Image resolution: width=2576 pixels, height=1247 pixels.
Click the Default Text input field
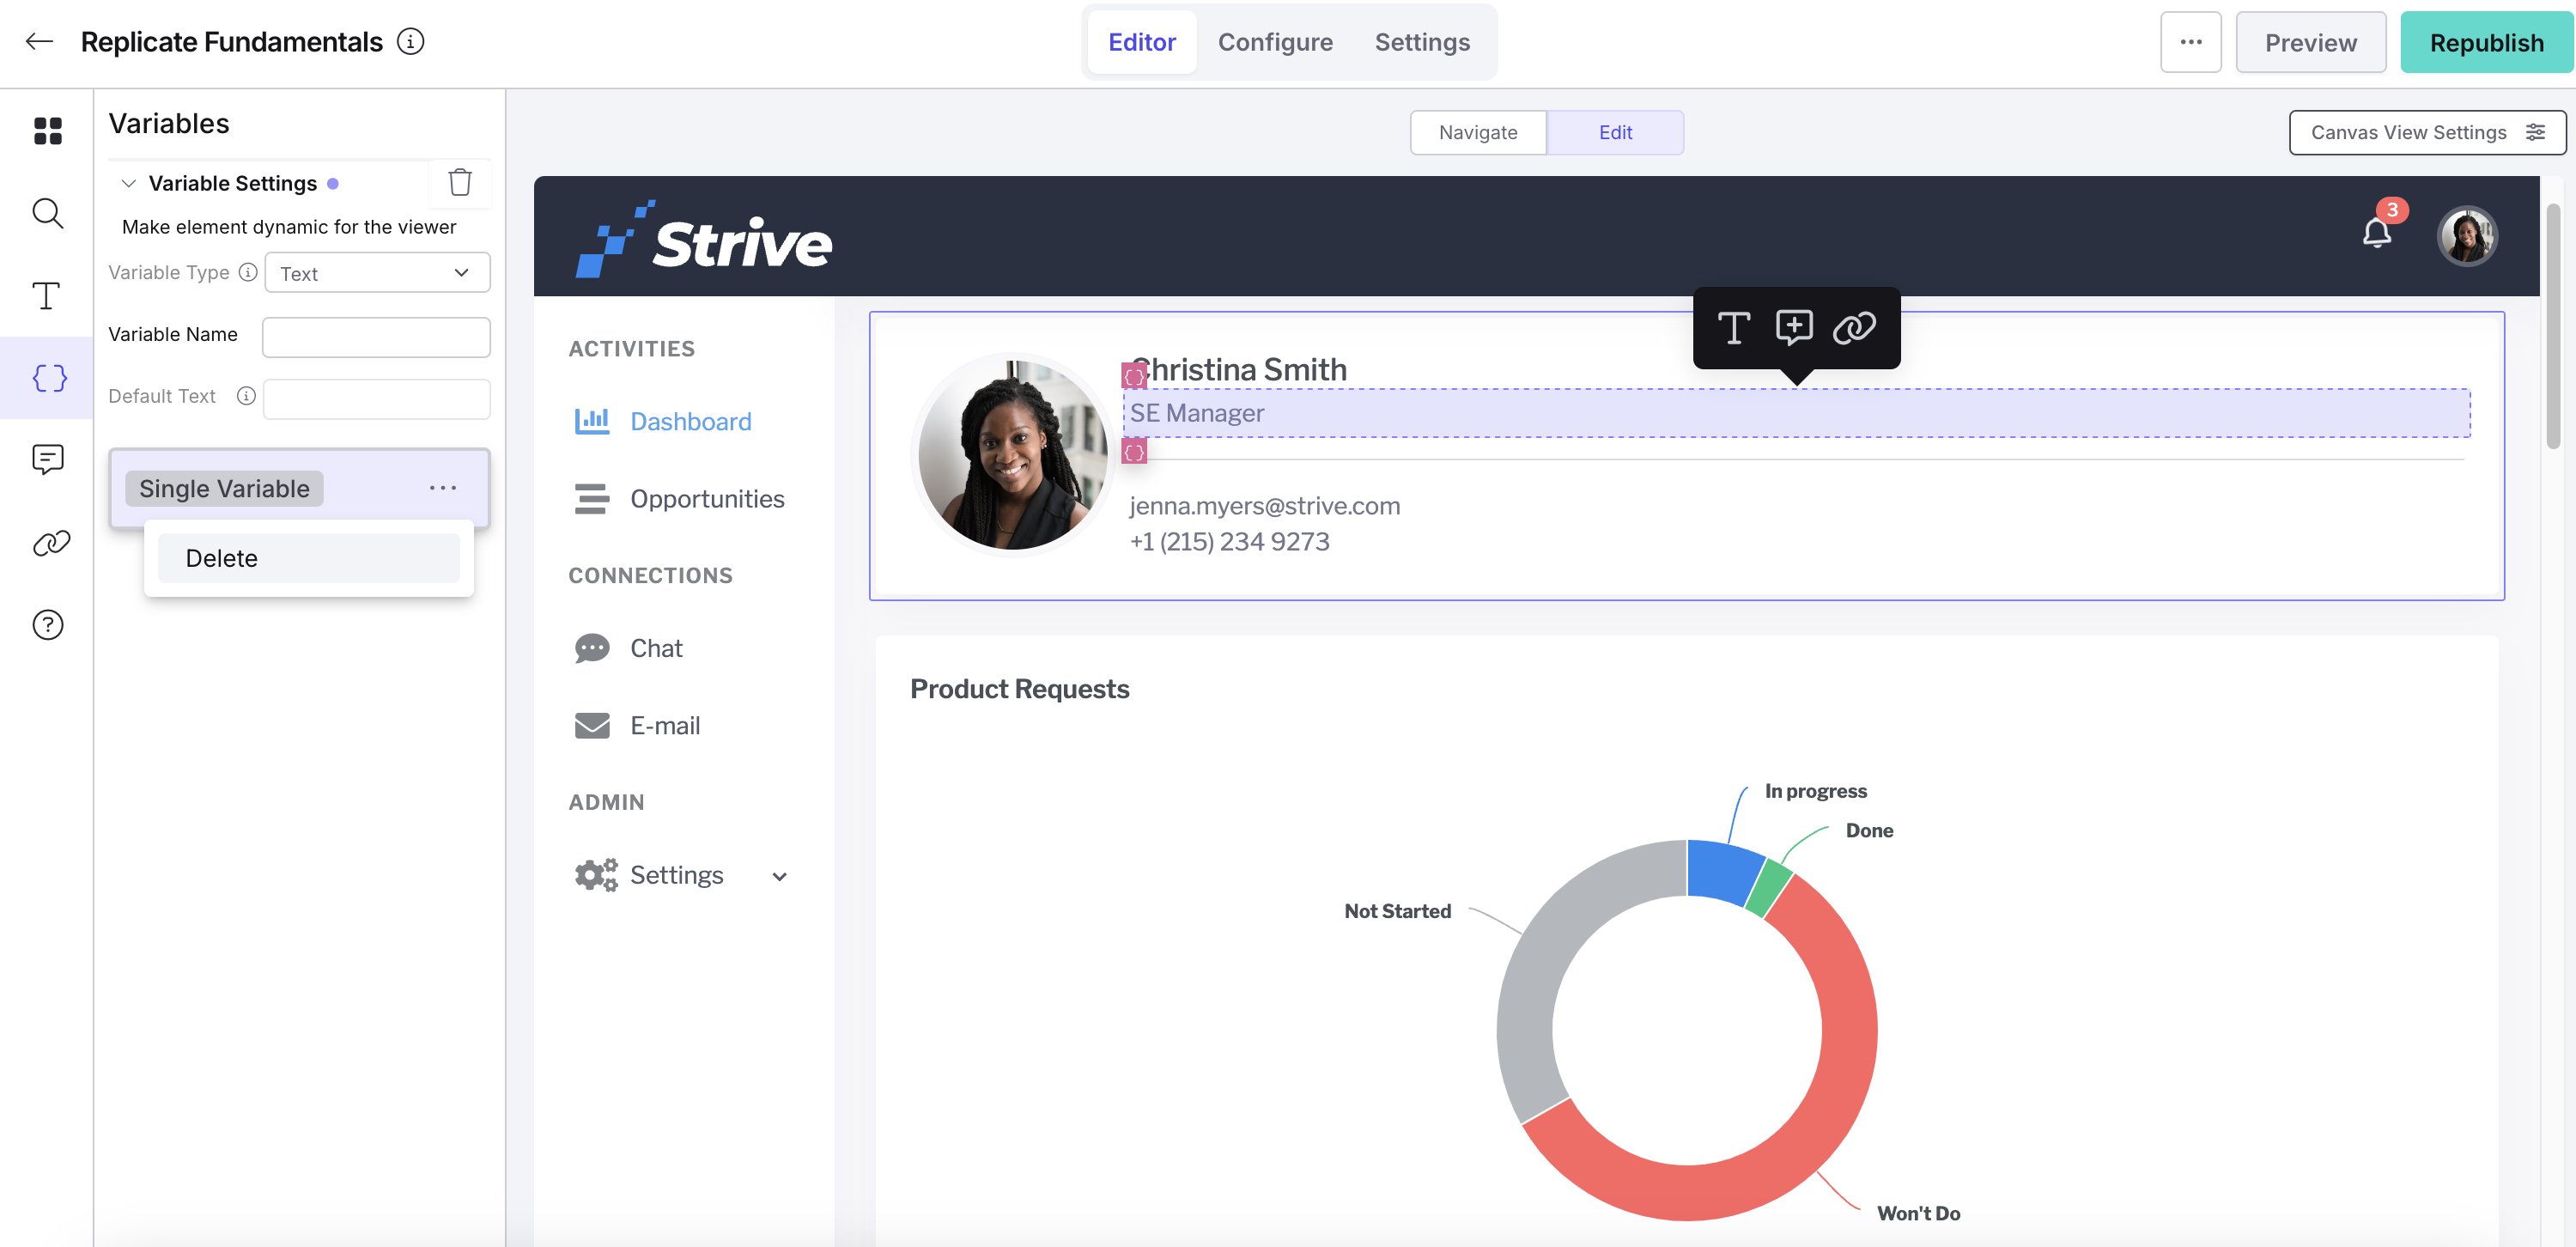[x=376, y=399]
